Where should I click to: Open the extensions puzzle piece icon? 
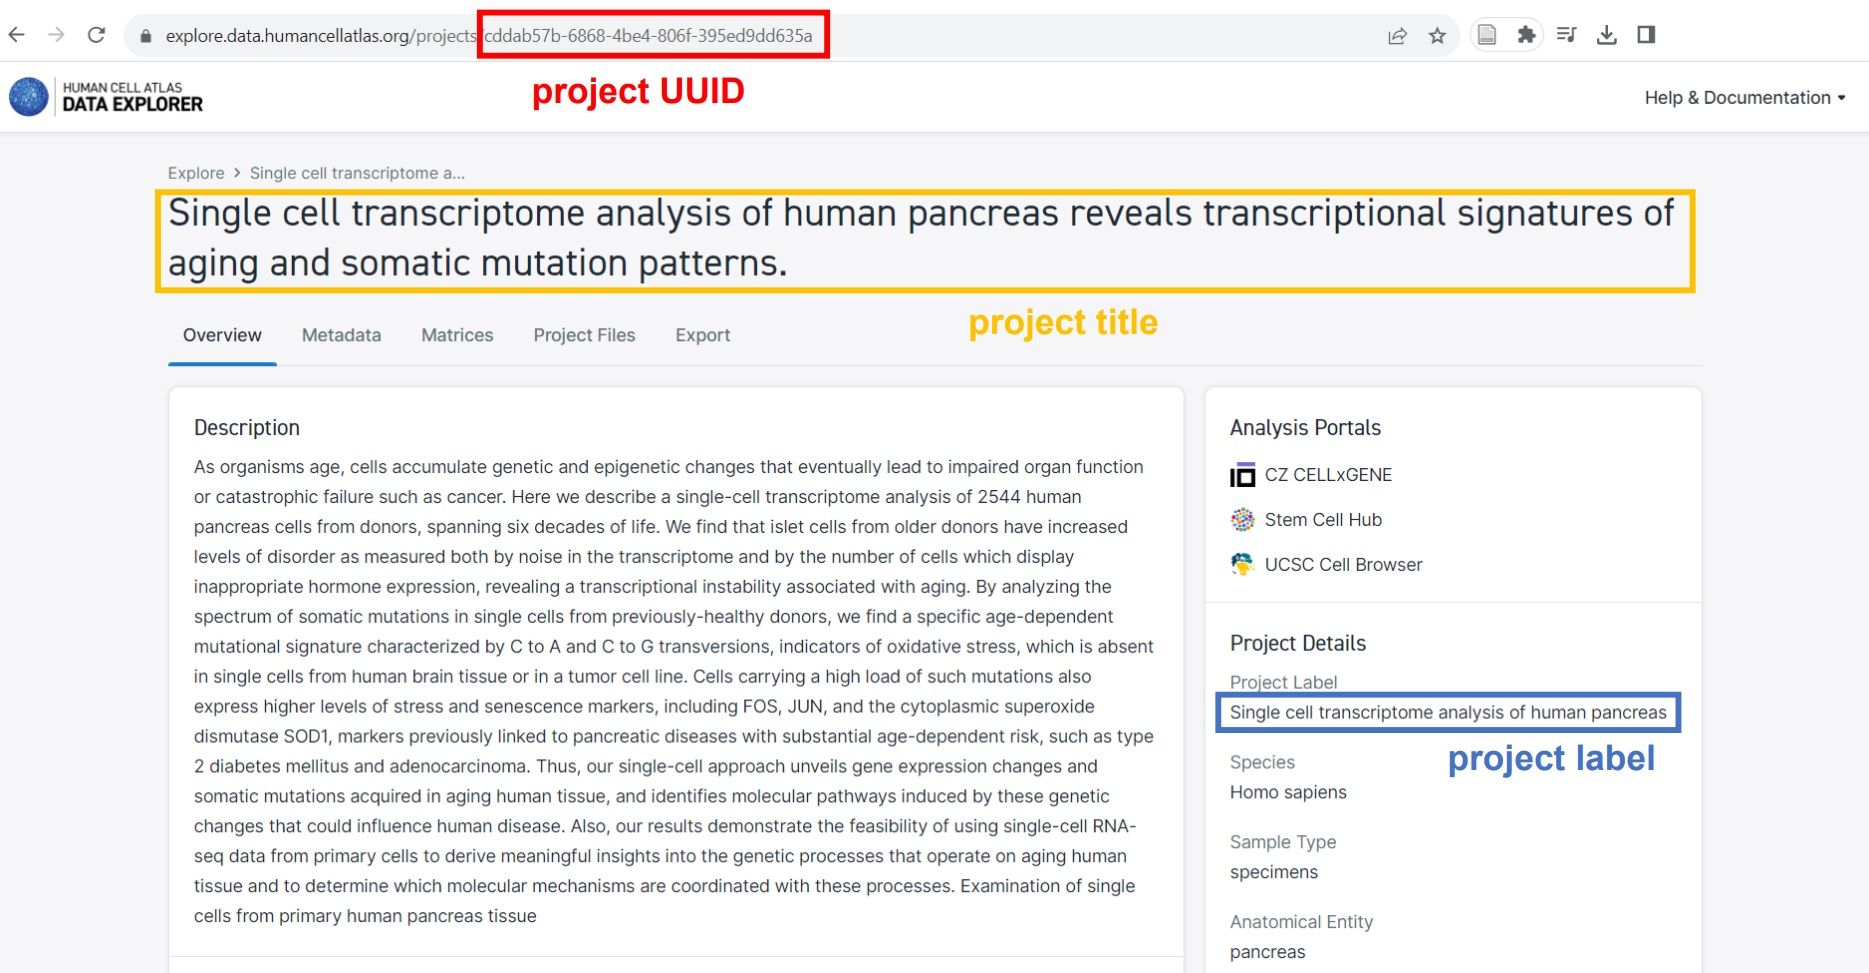tap(1526, 35)
